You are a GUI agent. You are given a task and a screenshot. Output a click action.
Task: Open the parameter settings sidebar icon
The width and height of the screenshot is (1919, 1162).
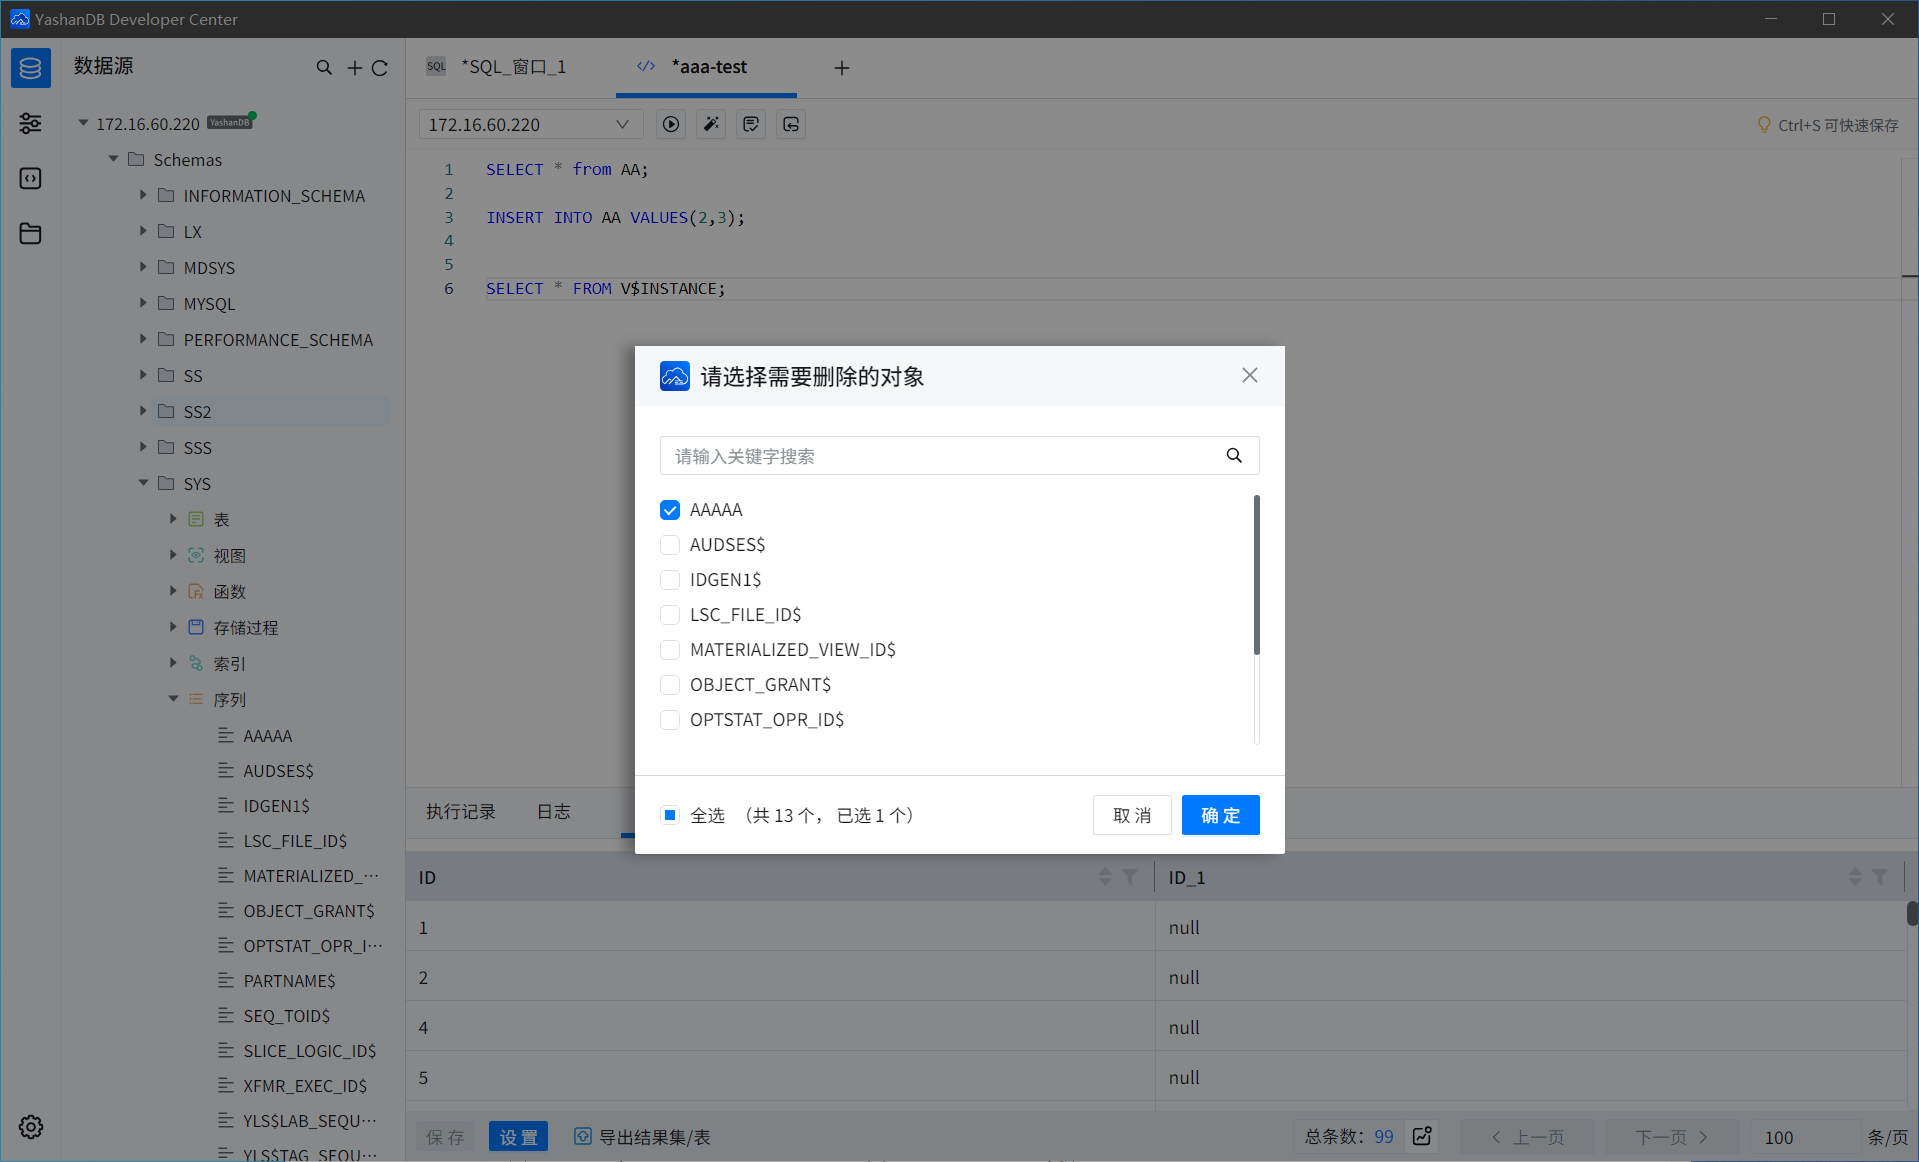pyautogui.click(x=30, y=123)
